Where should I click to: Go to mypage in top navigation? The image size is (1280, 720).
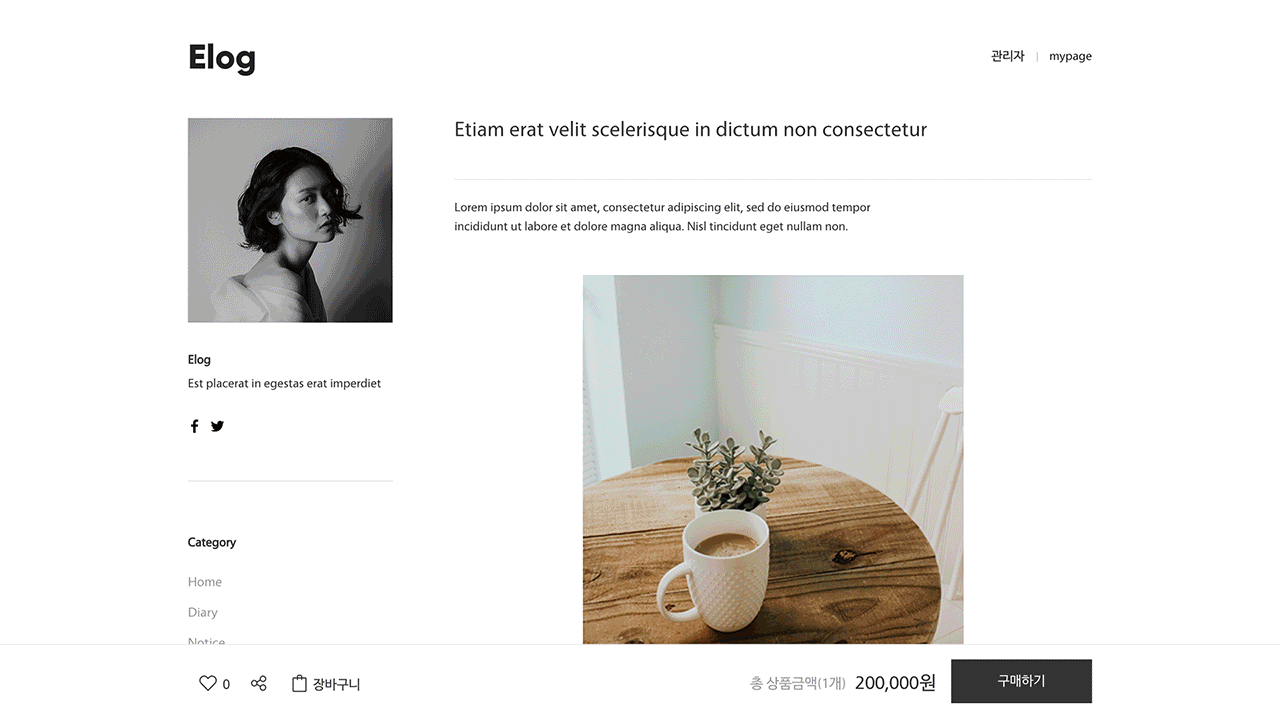click(x=1070, y=56)
